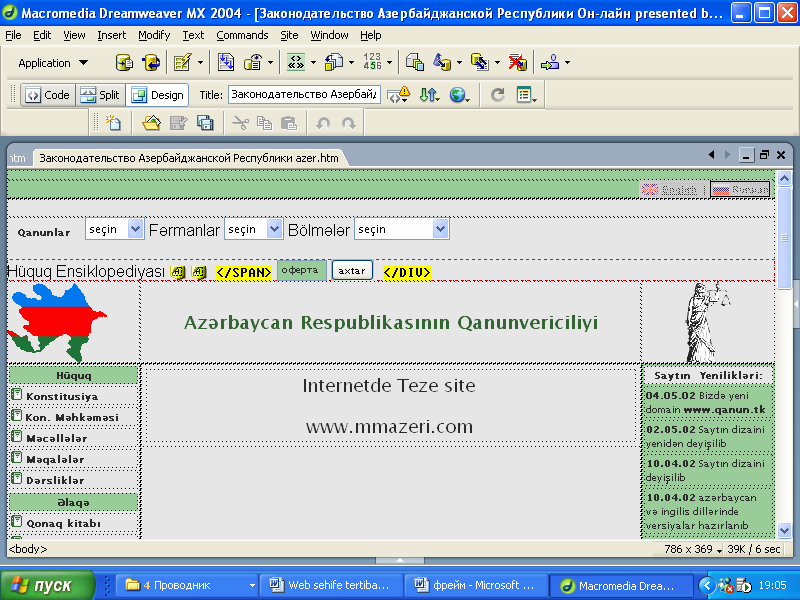Open the Commands menu

tap(242, 35)
